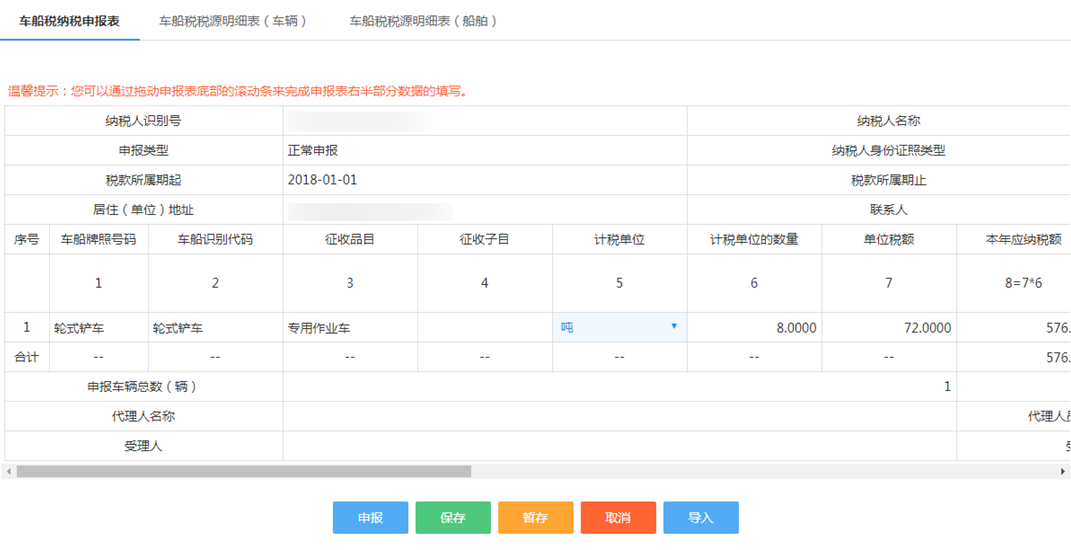Click the 征收品目 cell showing 专用作业车
Screen dimensions: 1071x550
[349, 328]
